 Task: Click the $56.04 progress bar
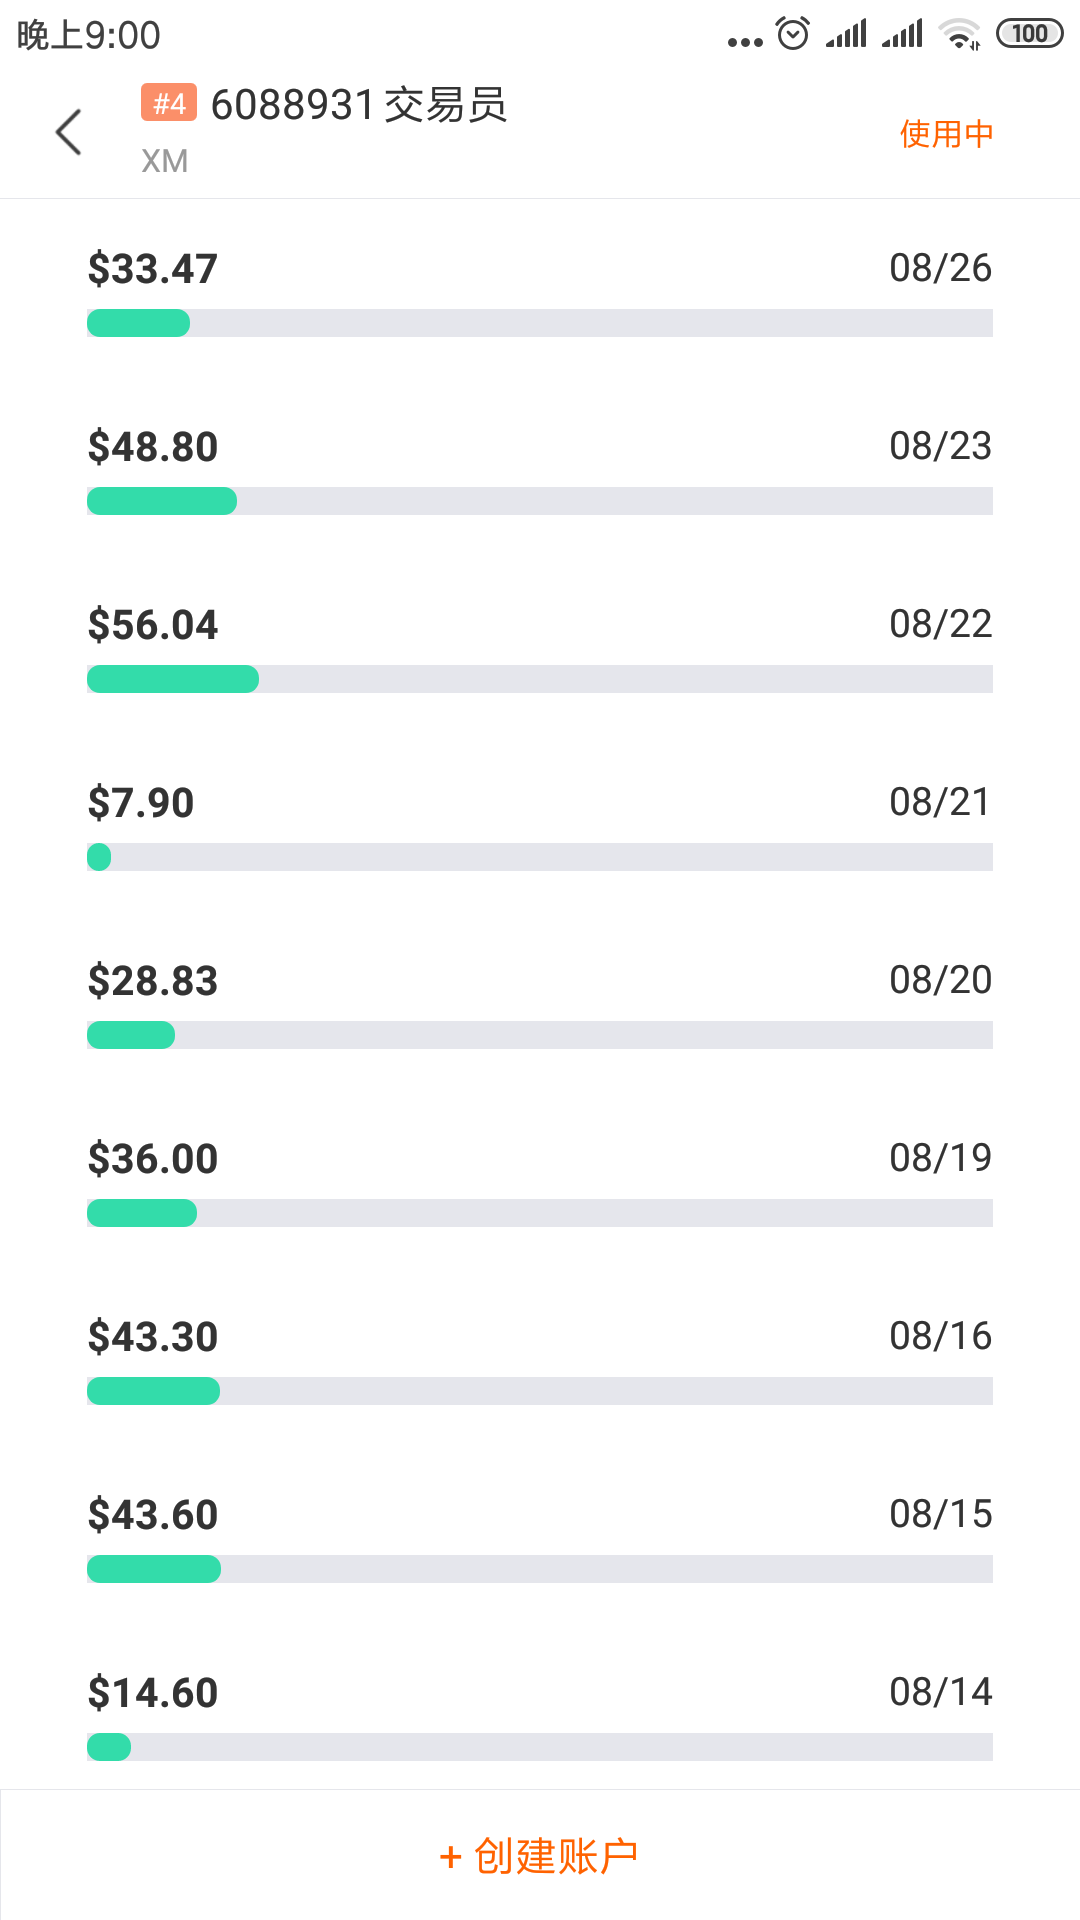[540, 679]
